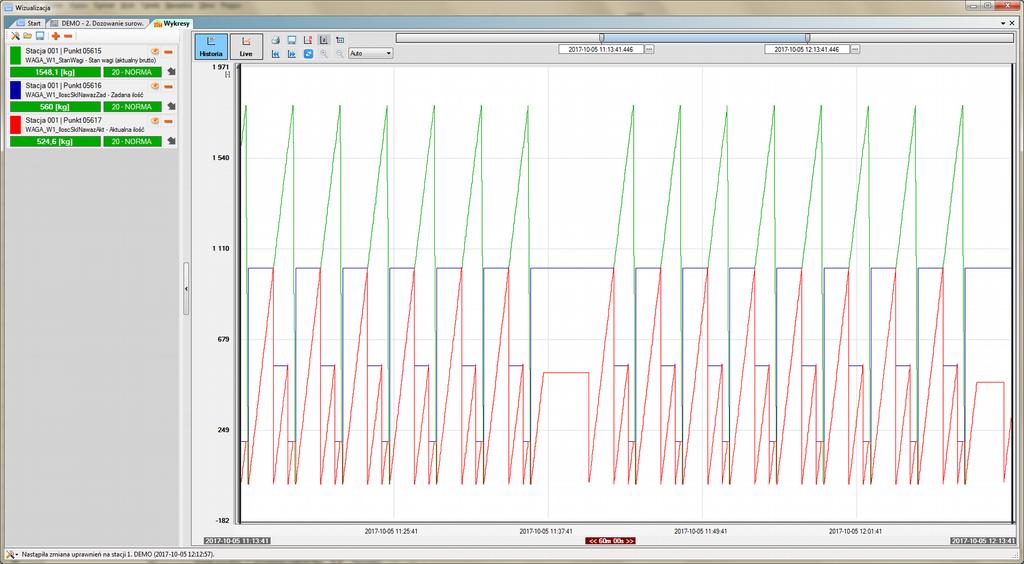The image size is (1024, 564).
Task: Click the right handle of the time range slider
Action: [x=808, y=38]
